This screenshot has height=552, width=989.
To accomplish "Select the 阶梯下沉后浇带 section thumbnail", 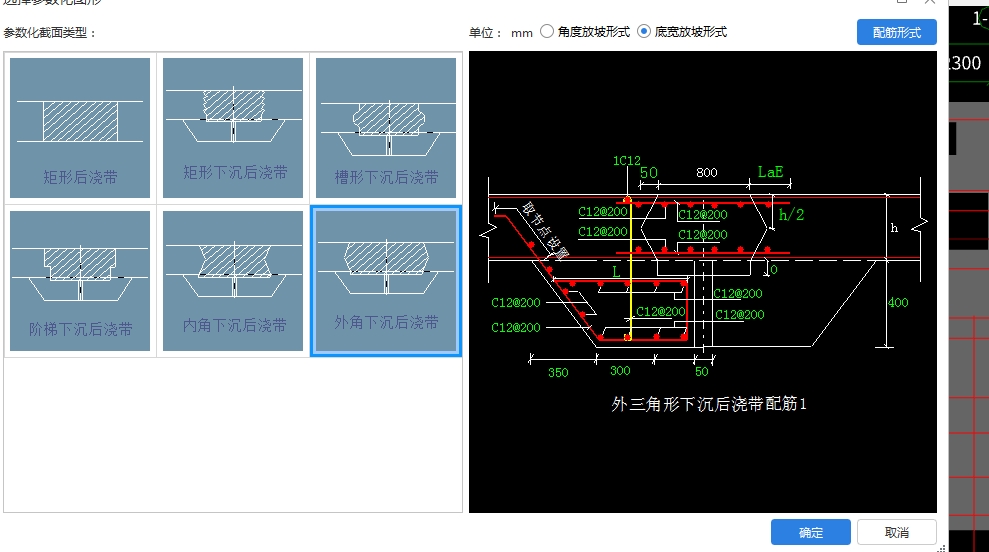I will coord(80,281).
